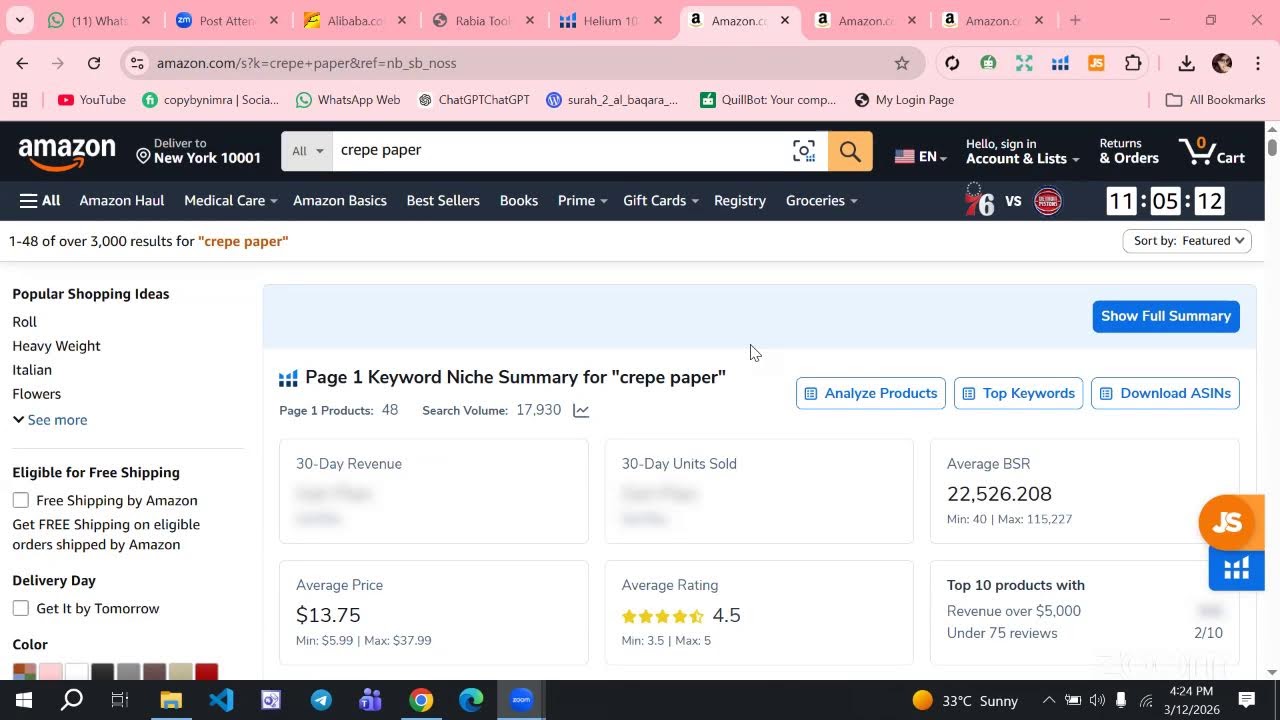Click Top Keywords button
Image resolution: width=1280 pixels, height=720 pixels.
click(1019, 394)
